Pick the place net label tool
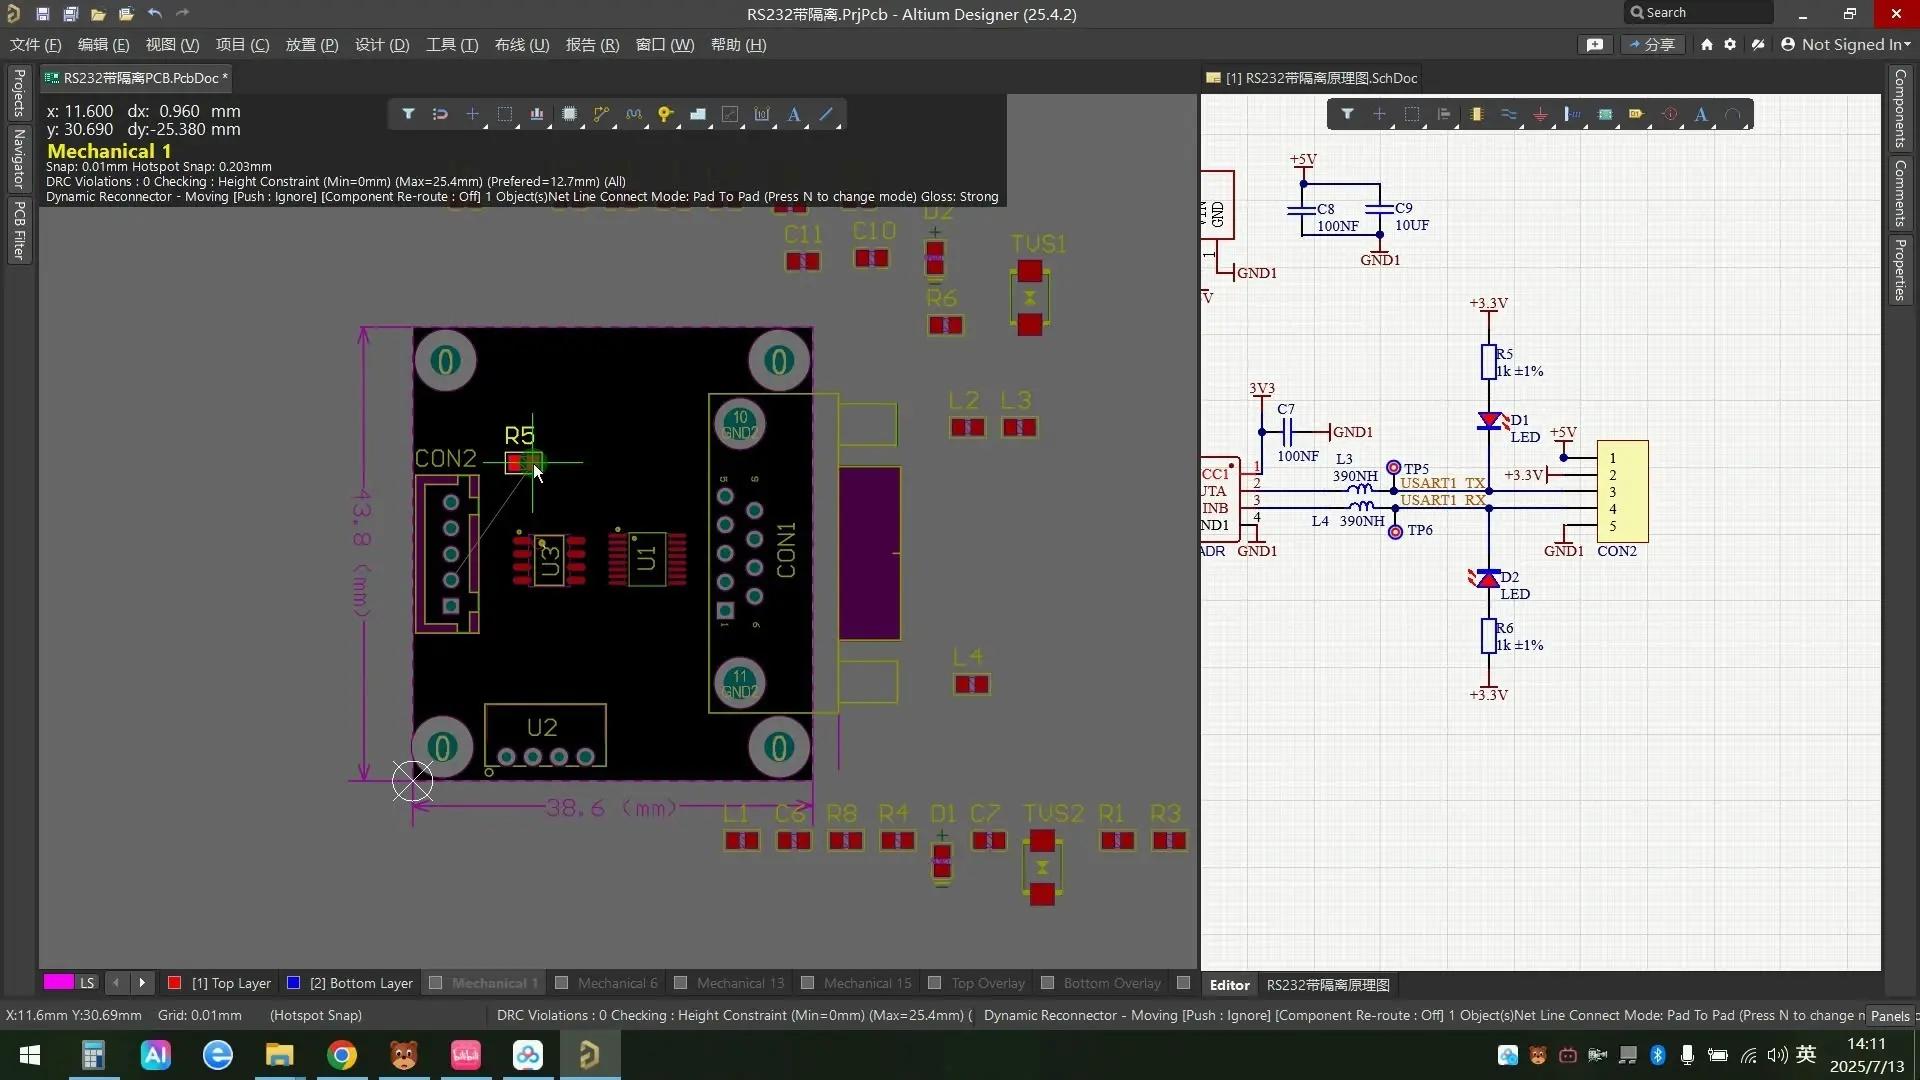Screen dimensions: 1920x1080 tap(1638, 114)
